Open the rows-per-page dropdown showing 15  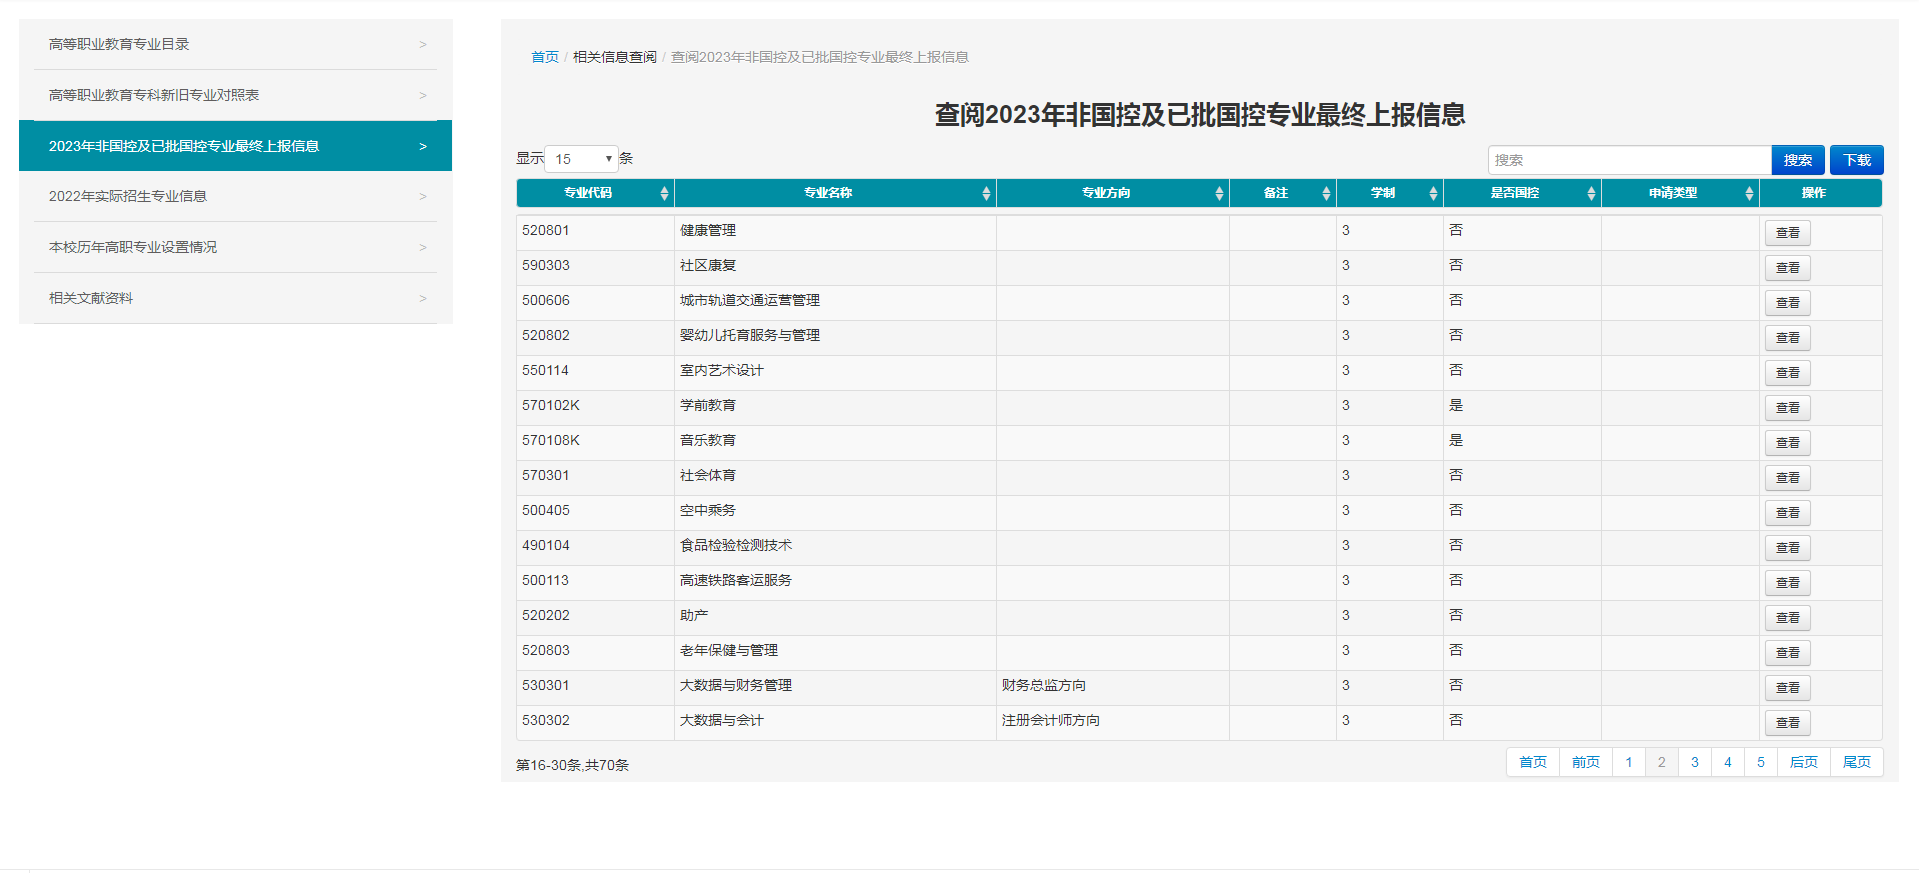pyautogui.click(x=582, y=159)
